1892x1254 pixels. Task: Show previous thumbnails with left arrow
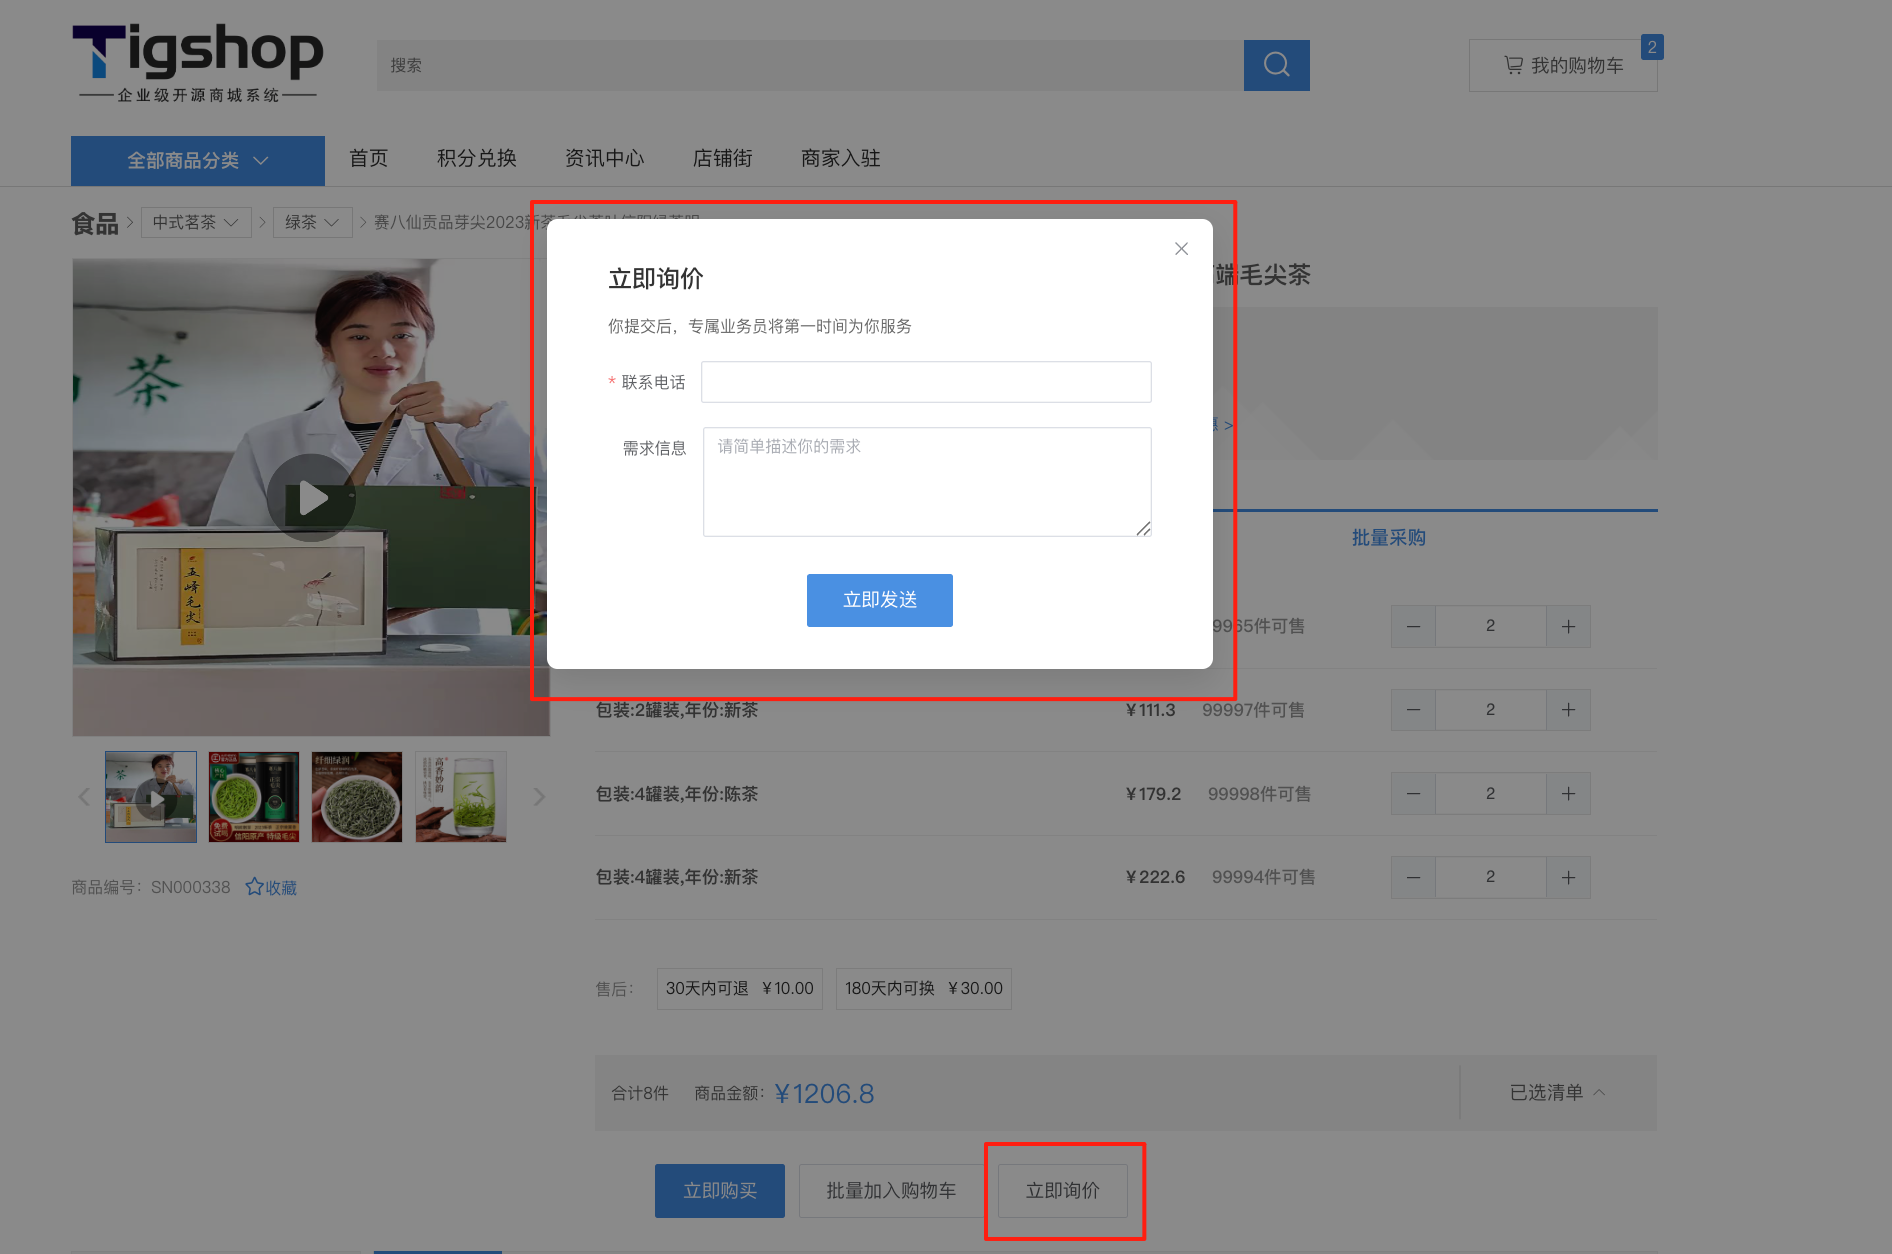tap(84, 797)
